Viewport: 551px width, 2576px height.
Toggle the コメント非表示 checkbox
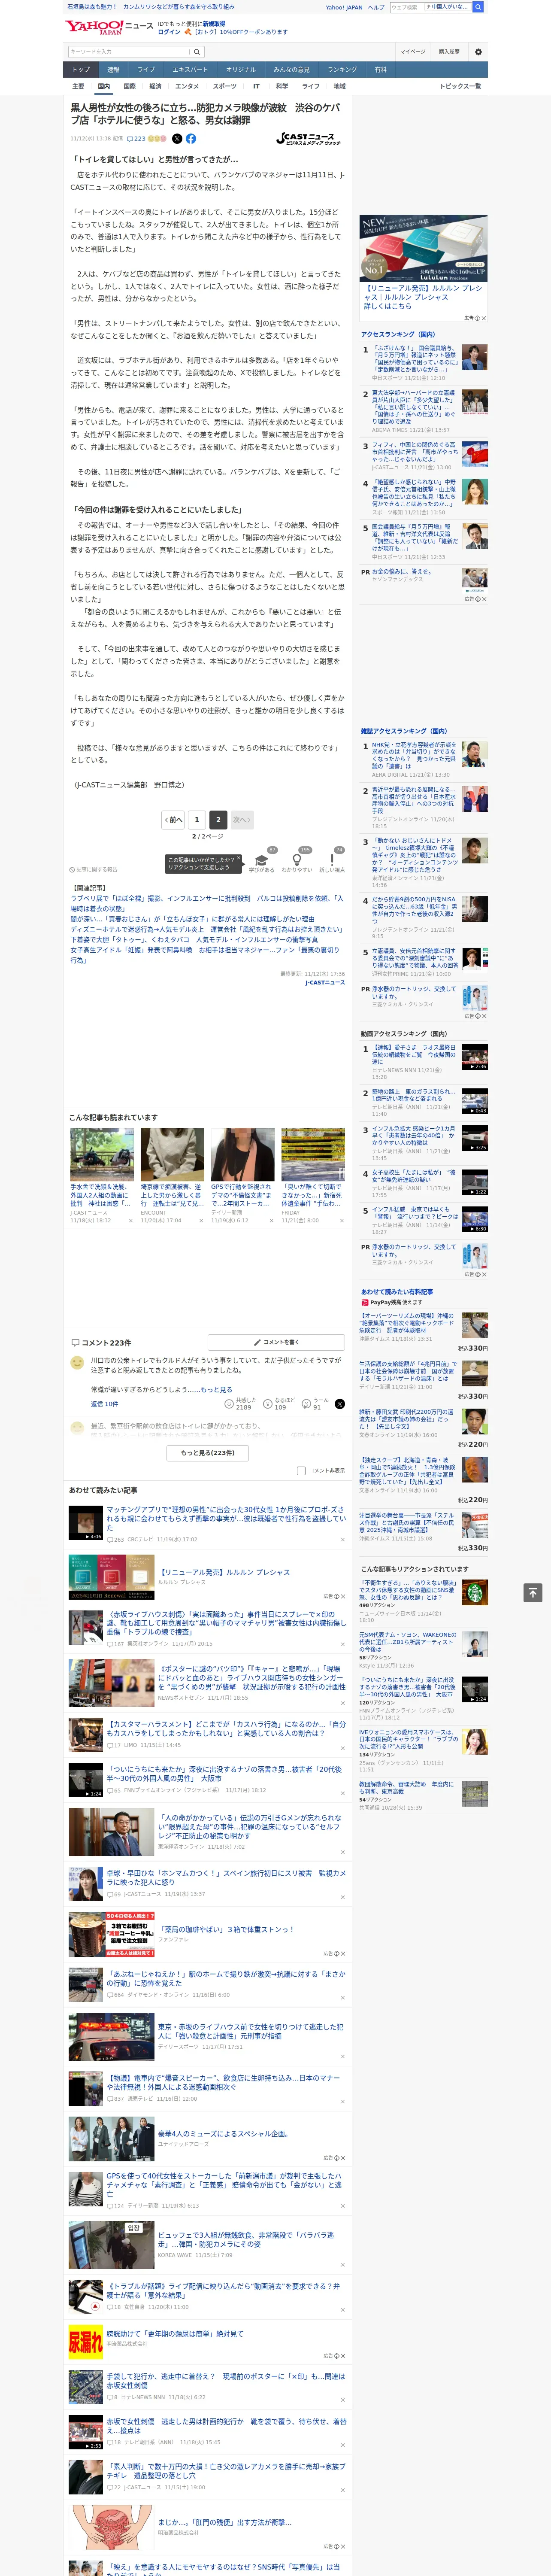click(301, 1470)
